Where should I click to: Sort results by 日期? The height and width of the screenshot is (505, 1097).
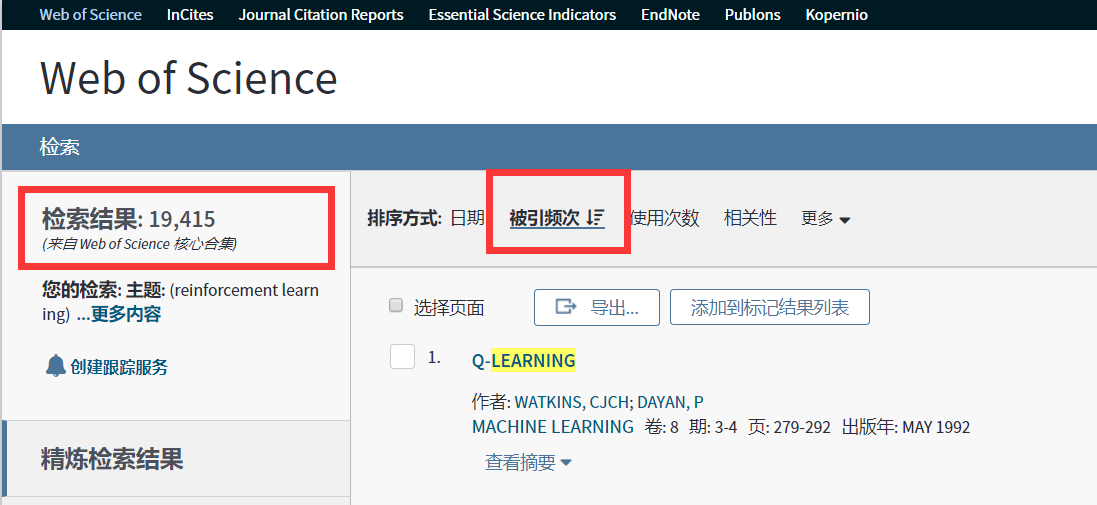click(467, 218)
